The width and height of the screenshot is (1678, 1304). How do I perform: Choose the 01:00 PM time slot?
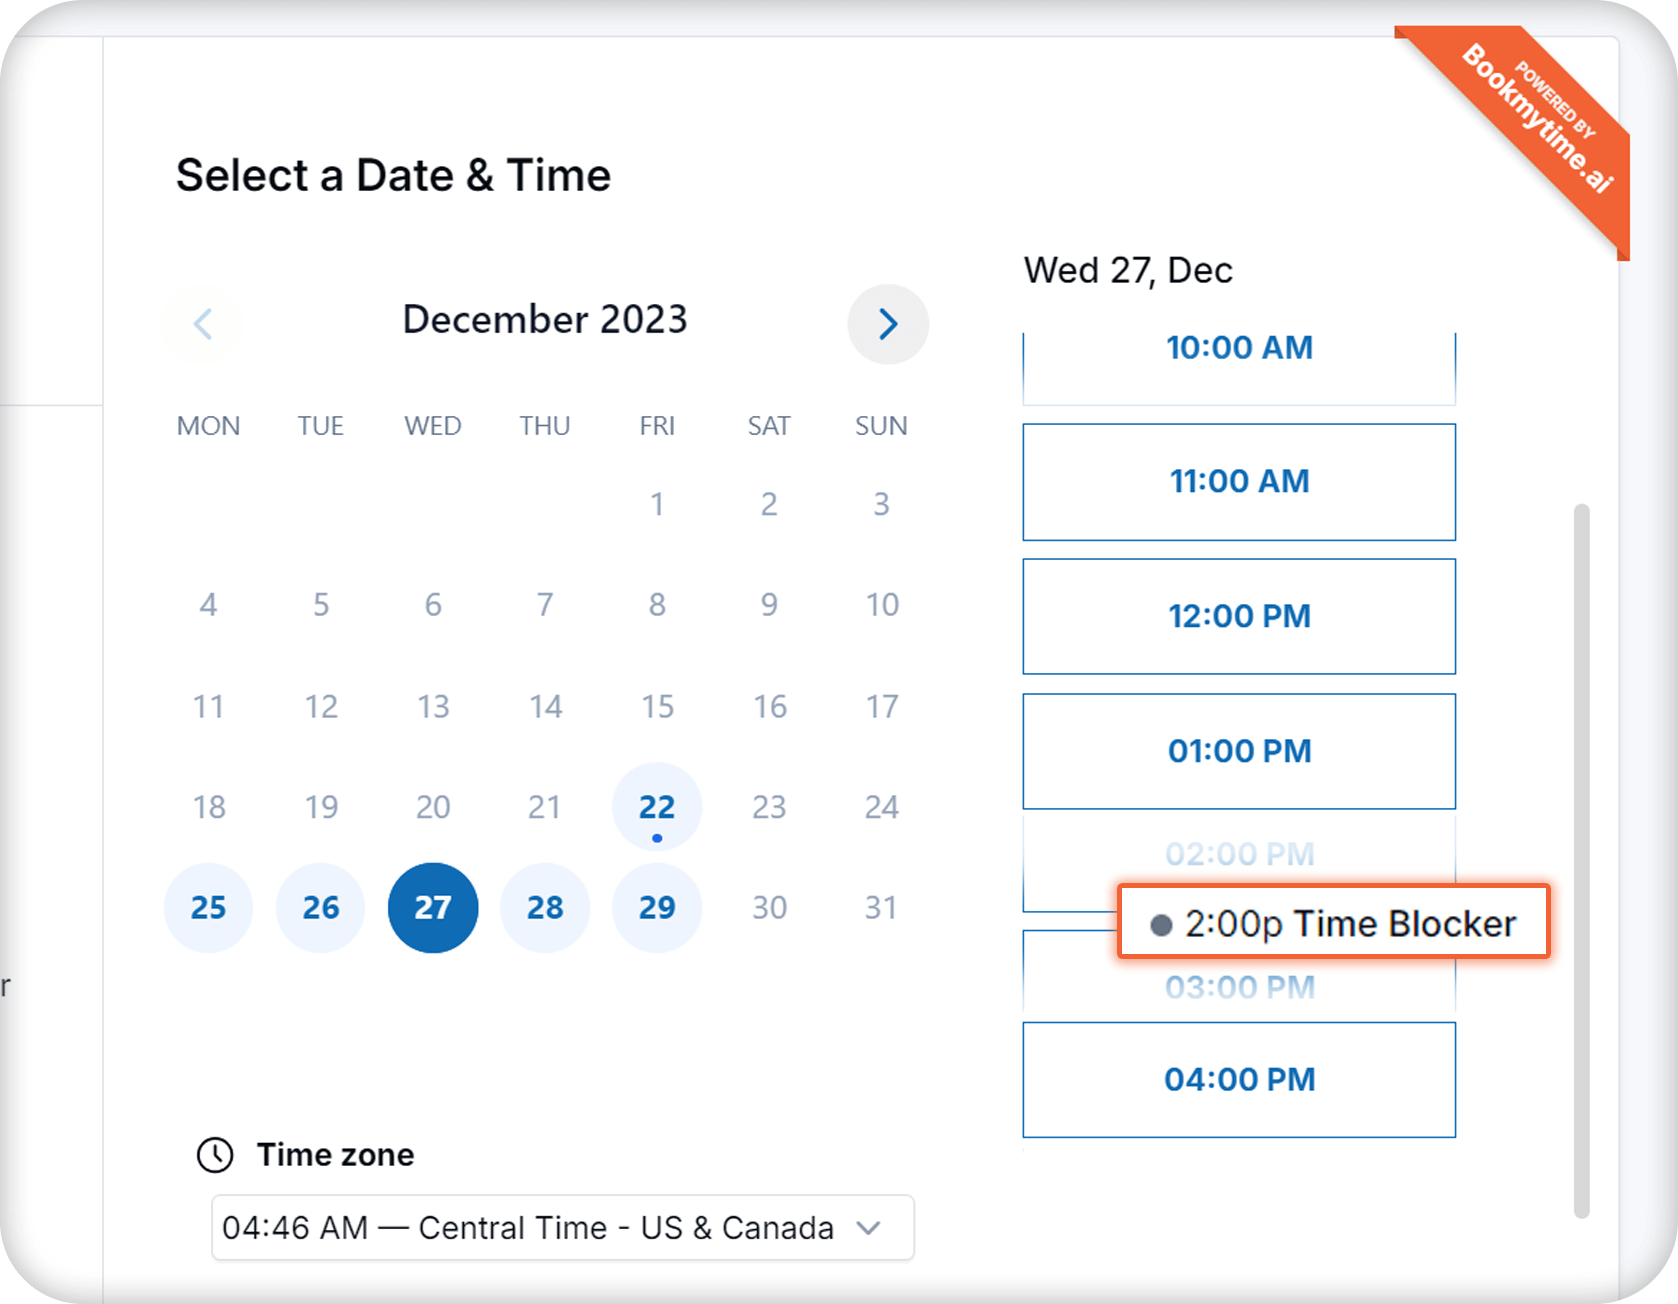(x=1239, y=751)
